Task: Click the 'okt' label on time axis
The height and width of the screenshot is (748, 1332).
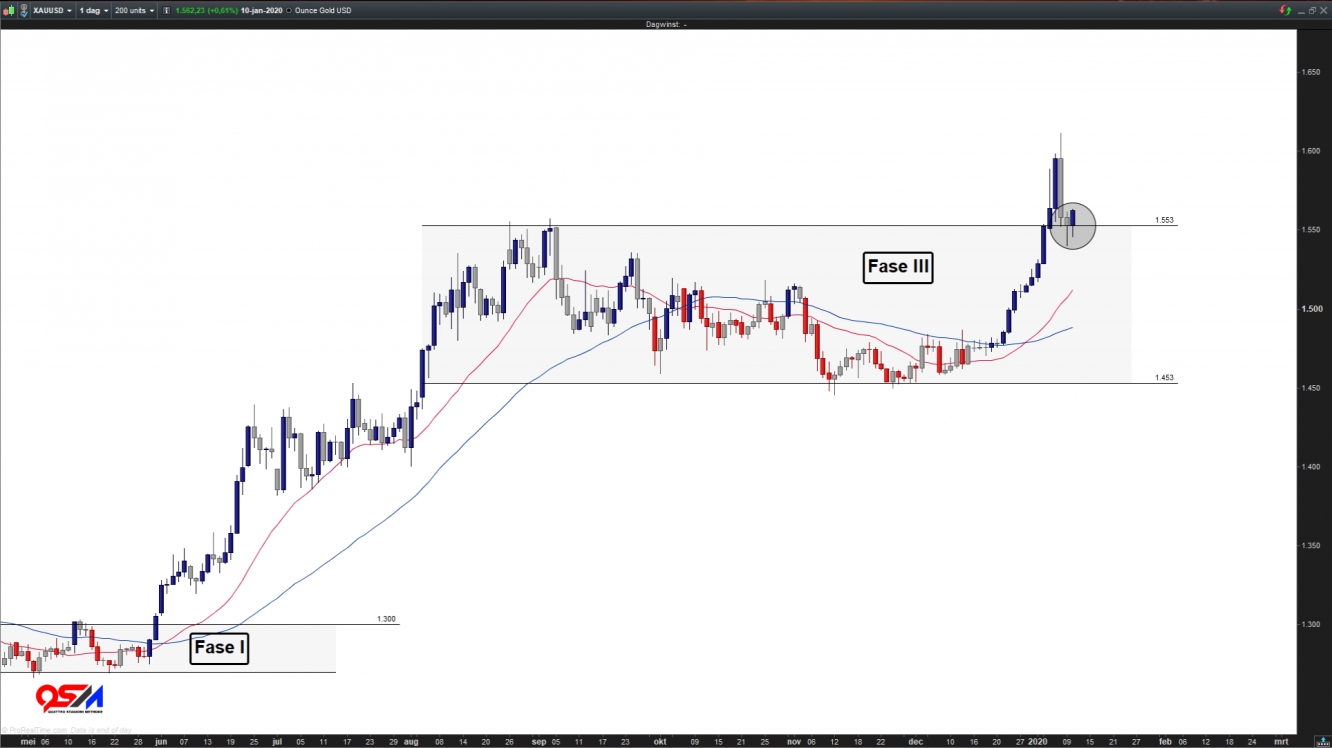Action: coord(659,742)
